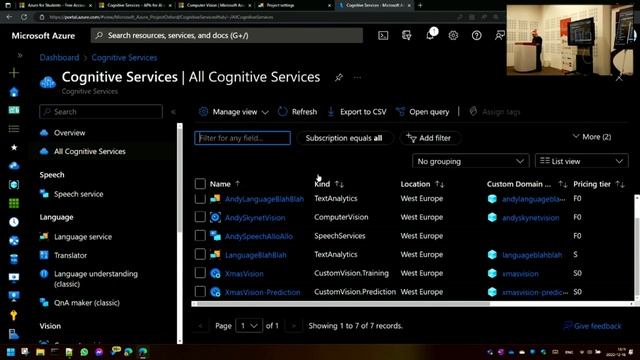Open Messenger from the taskbar

point(99,352)
